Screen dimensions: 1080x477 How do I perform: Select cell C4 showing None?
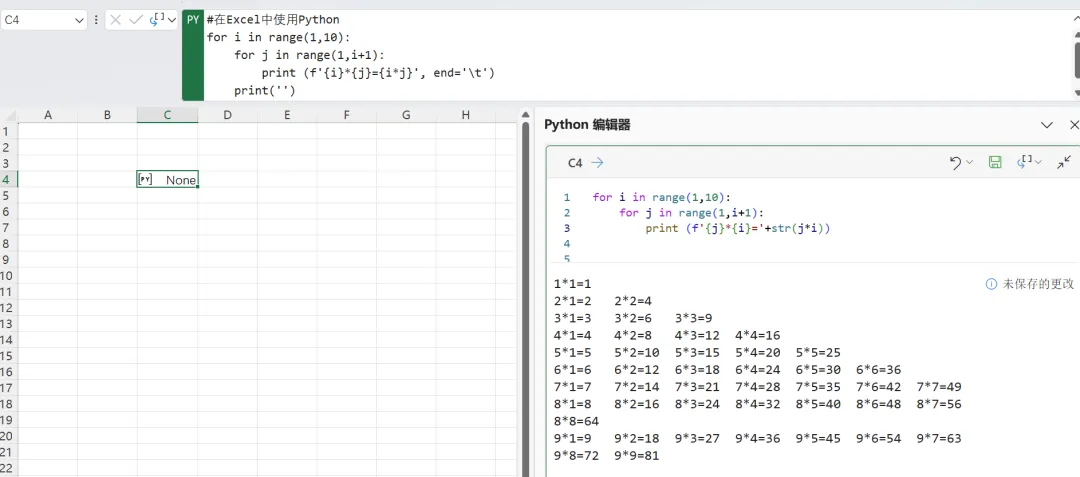(167, 180)
